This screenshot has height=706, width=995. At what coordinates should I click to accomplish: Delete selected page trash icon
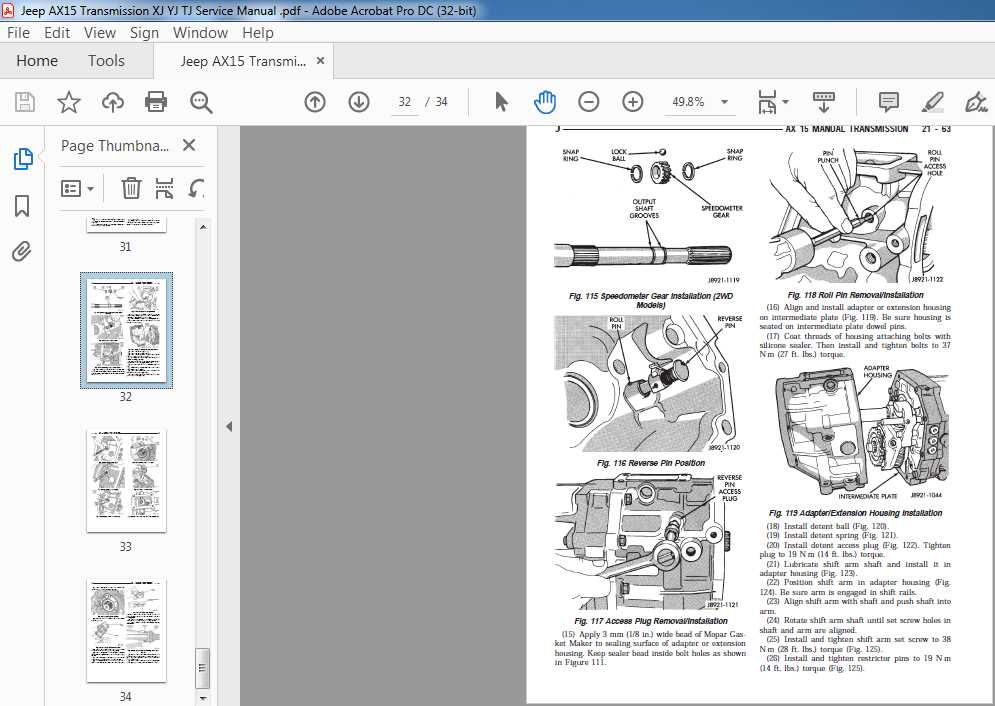tap(131, 188)
